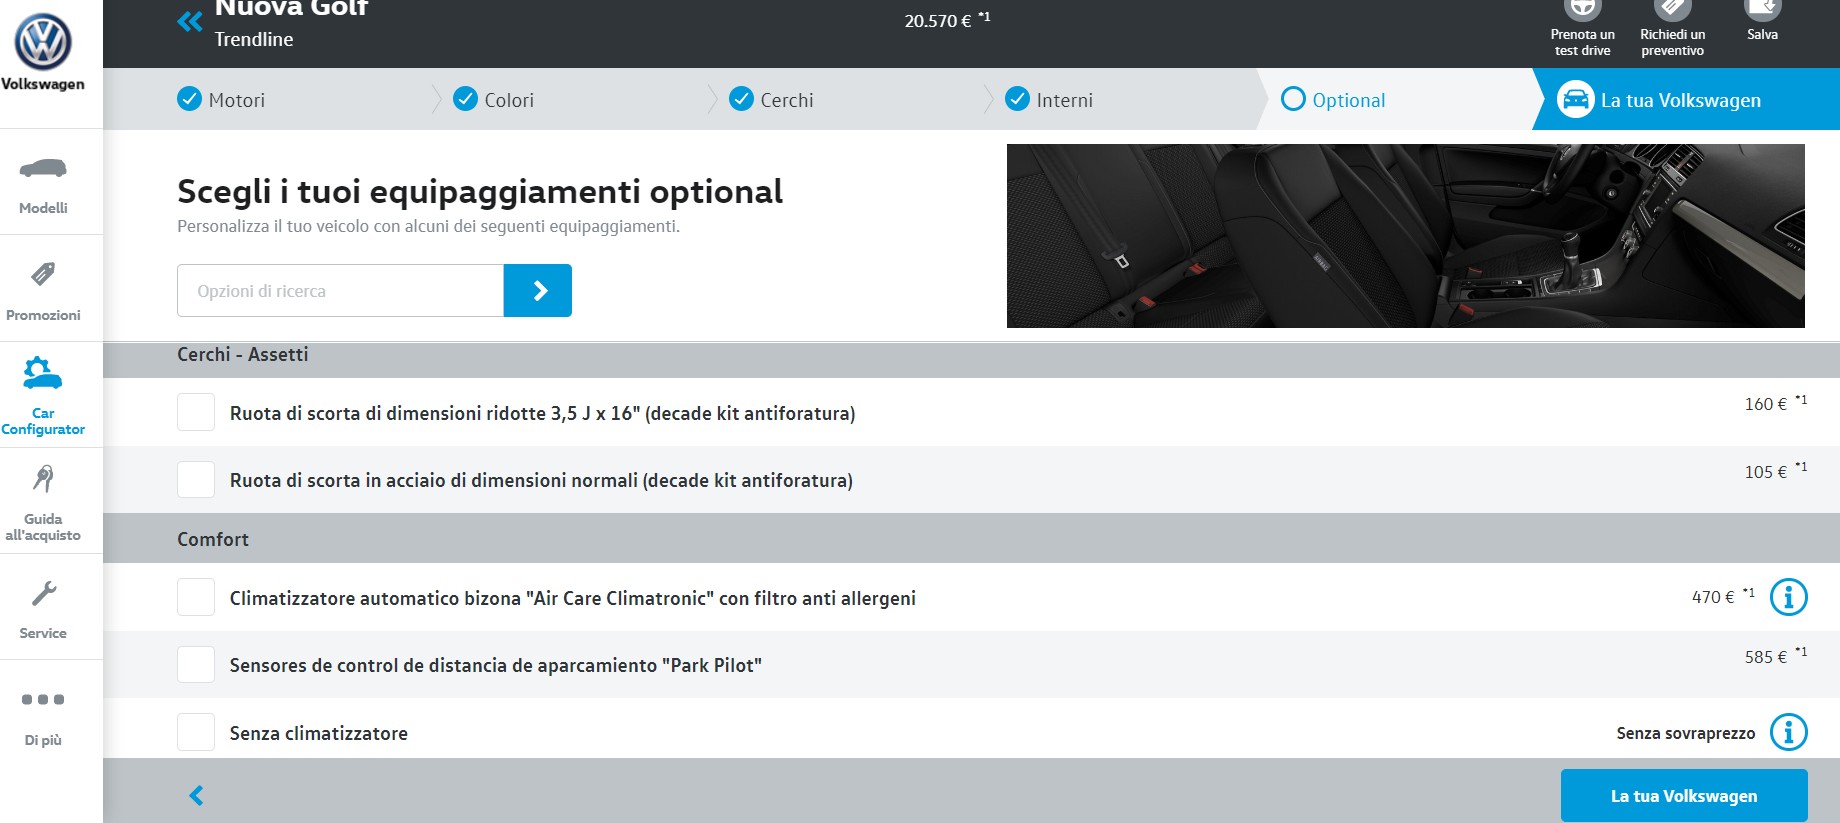
Task: Open Modelli car icon in sidebar
Action: coord(43,169)
